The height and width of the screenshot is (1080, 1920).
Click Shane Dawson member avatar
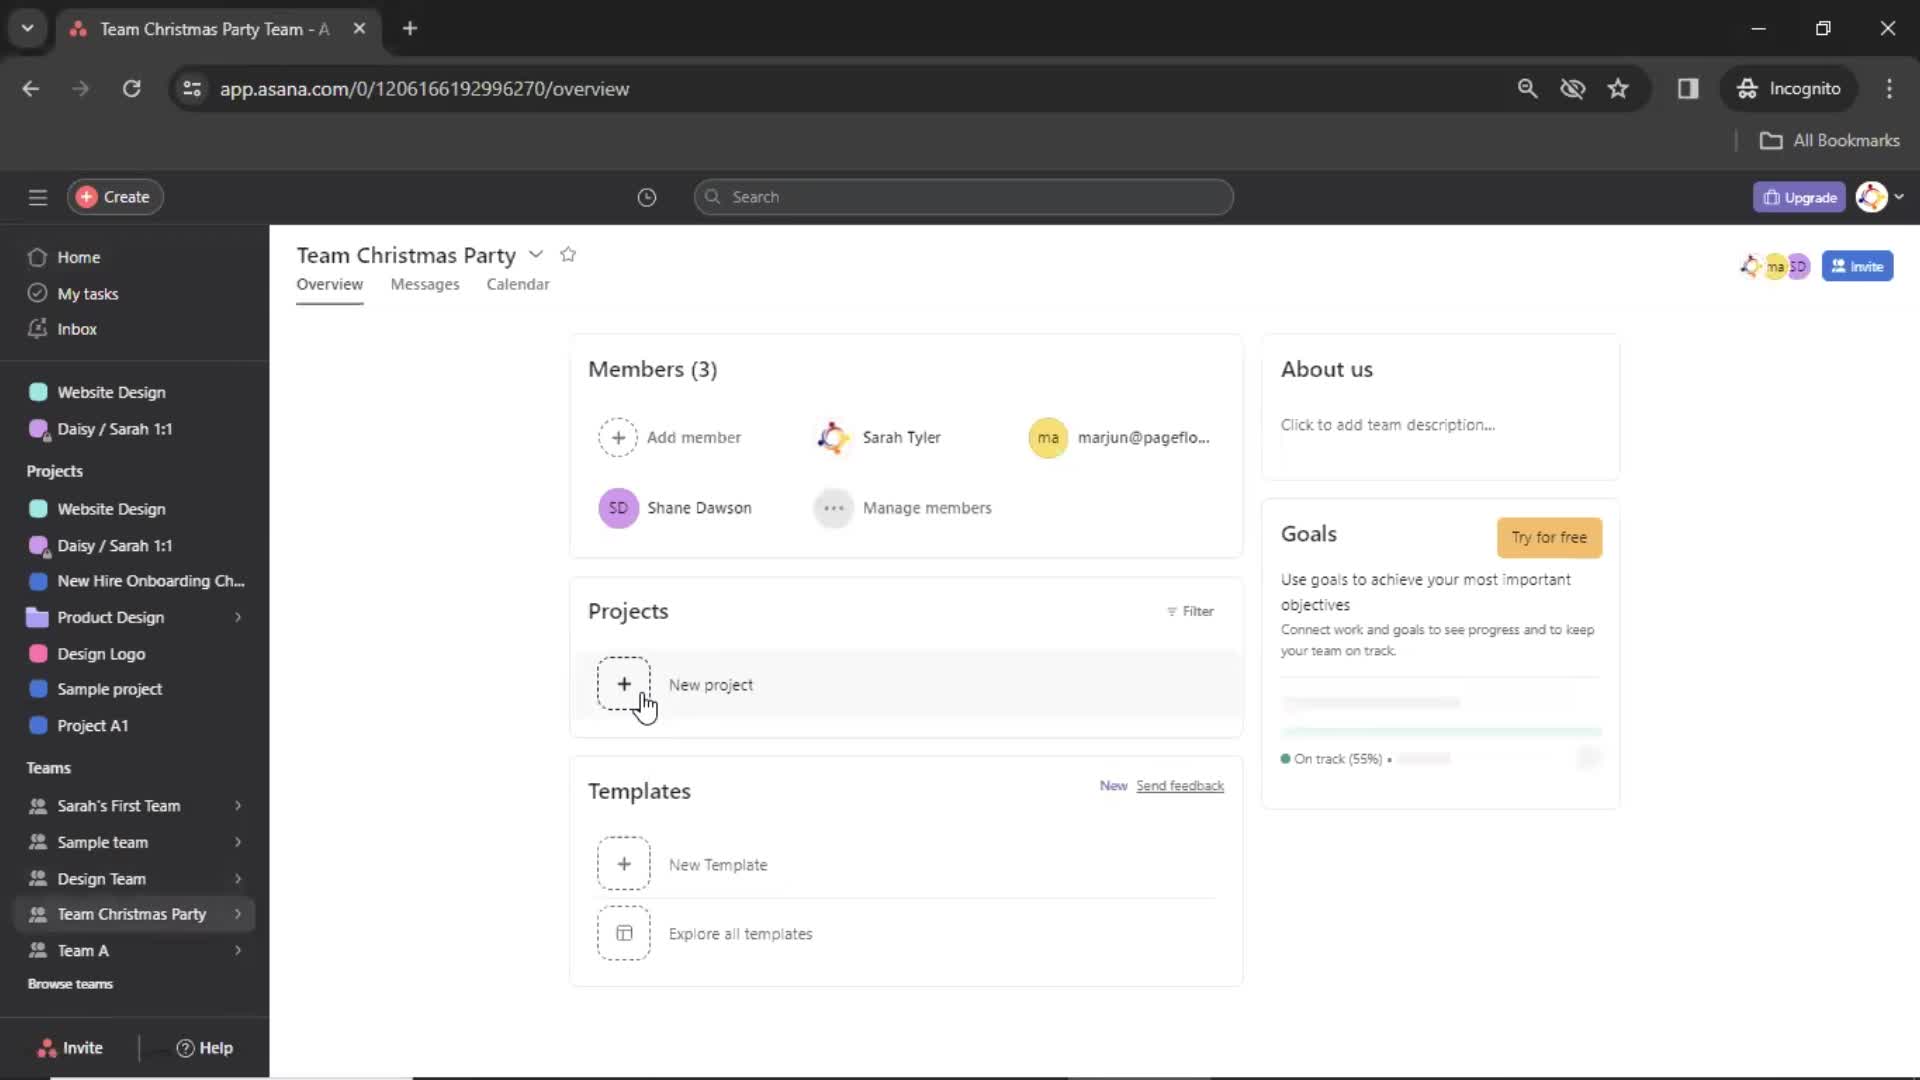point(617,508)
